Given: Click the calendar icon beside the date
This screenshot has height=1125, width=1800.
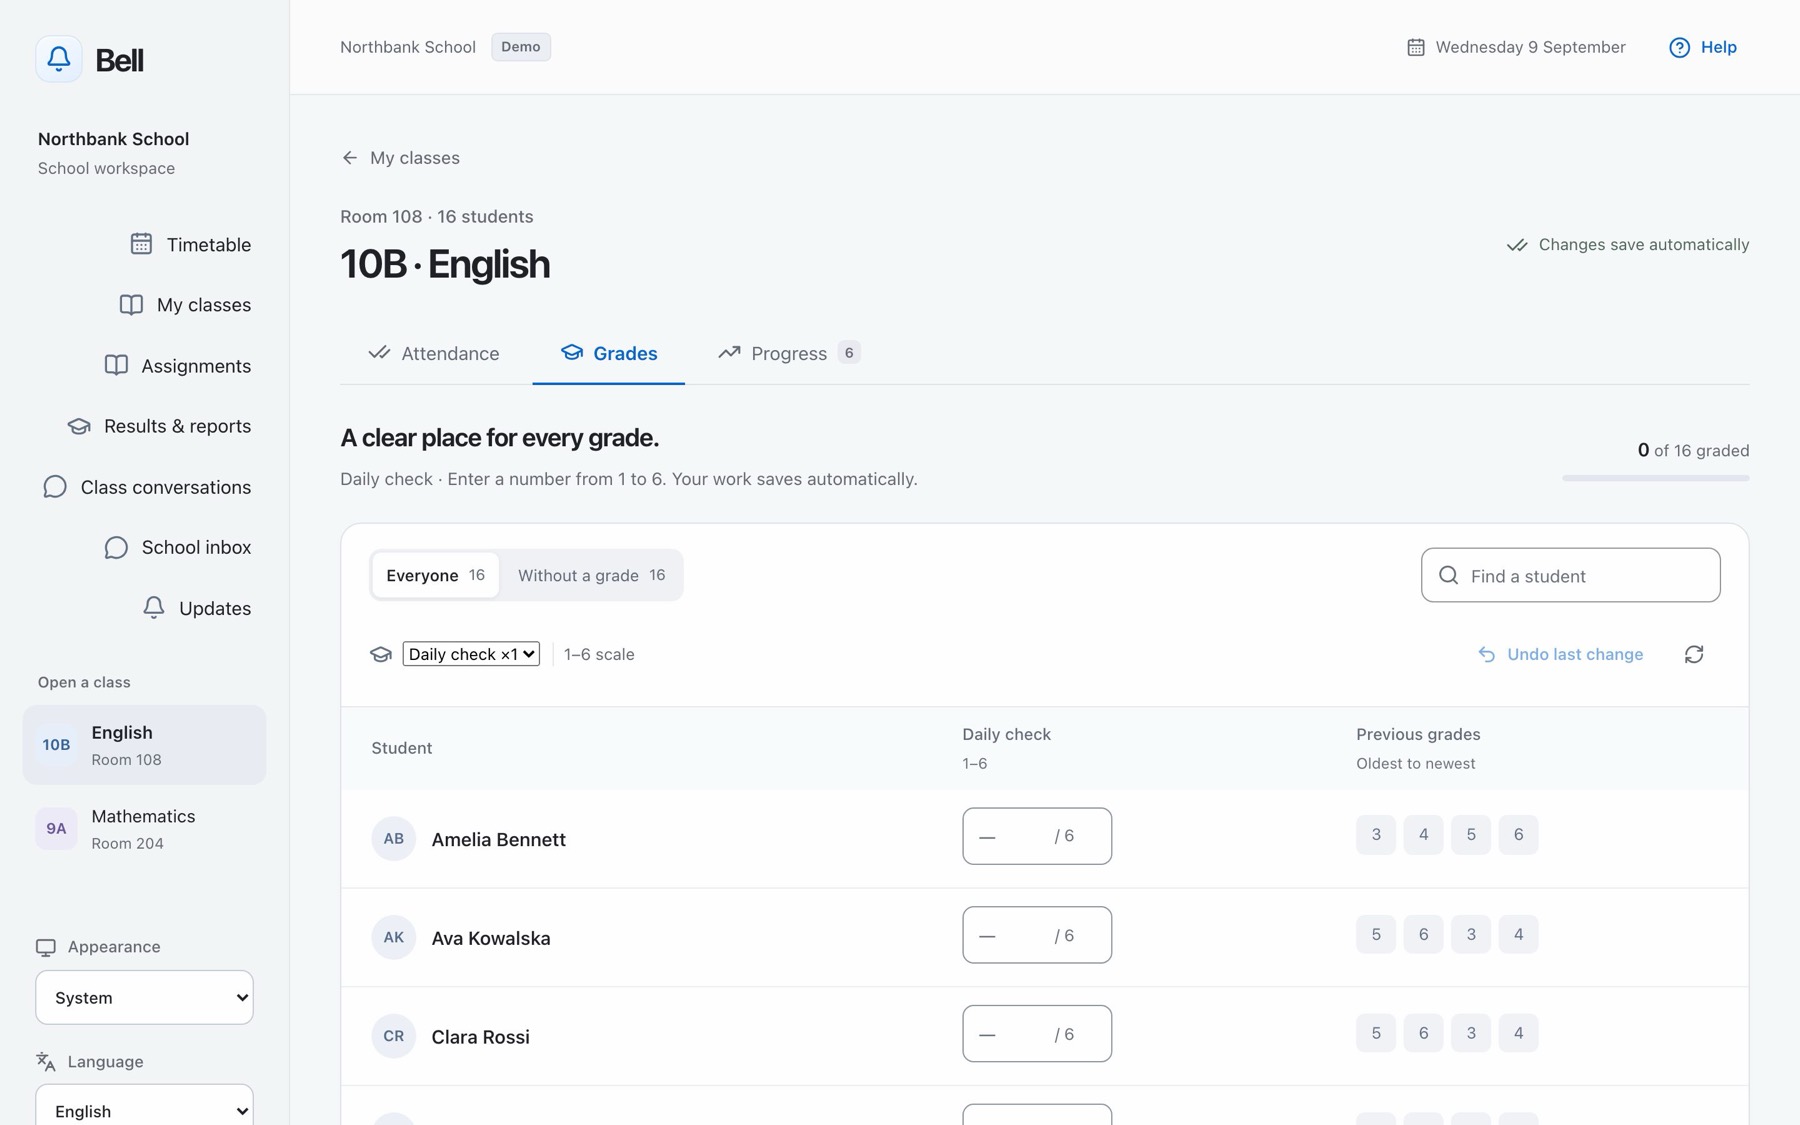Looking at the screenshot, I should (x=1416, y=47).
